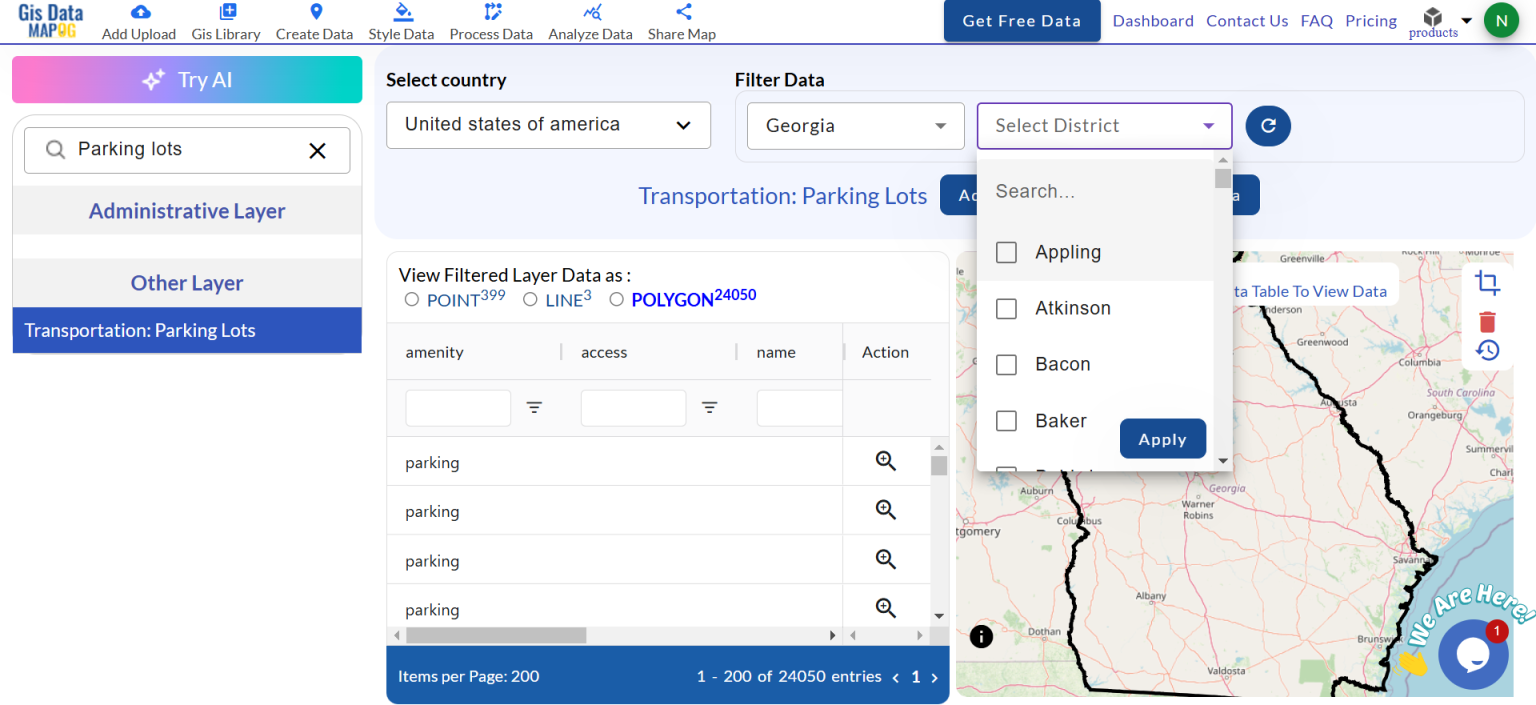Check the Appling district checkbox
Image resolution: width=1536 pixels, height=705 pixels.
(1006, 252)
